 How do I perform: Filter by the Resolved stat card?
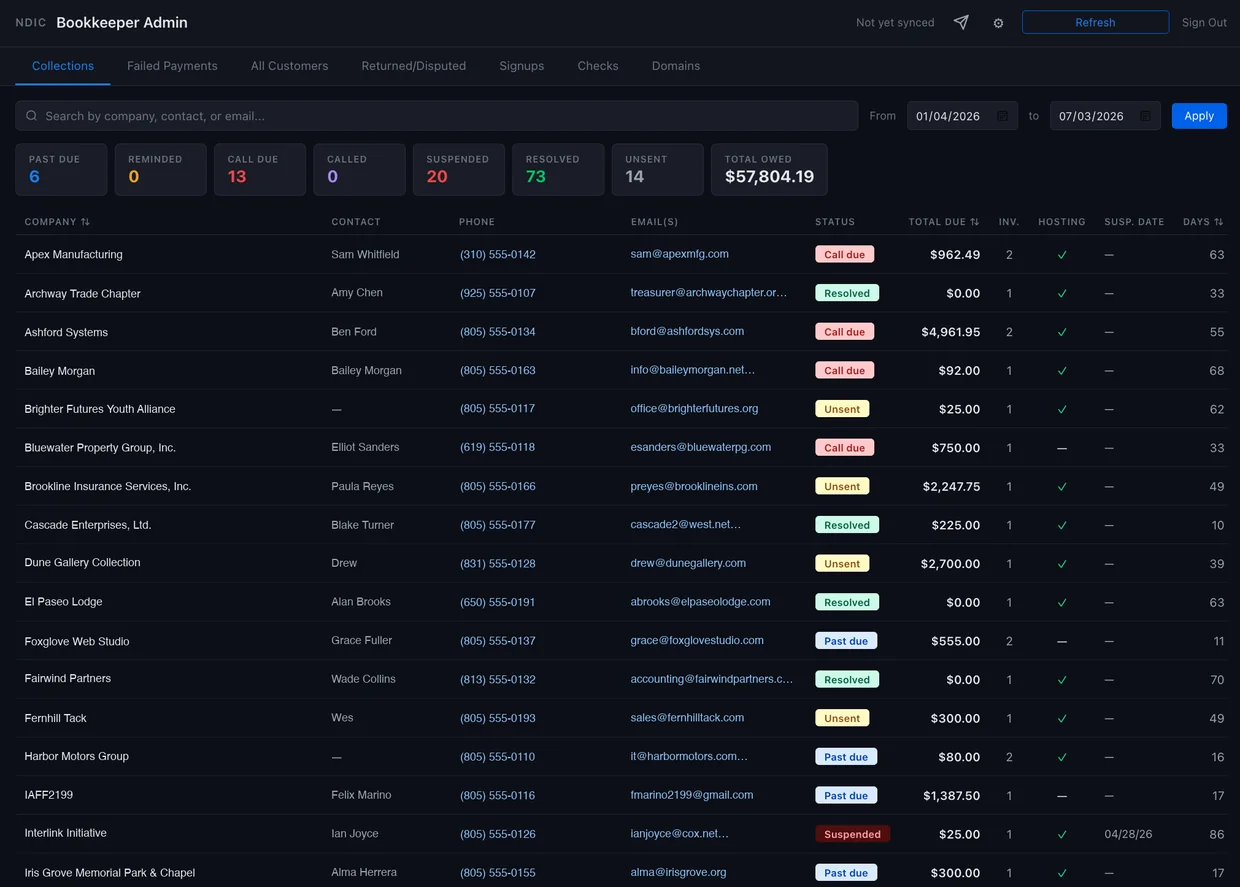[x=558, y=170]
